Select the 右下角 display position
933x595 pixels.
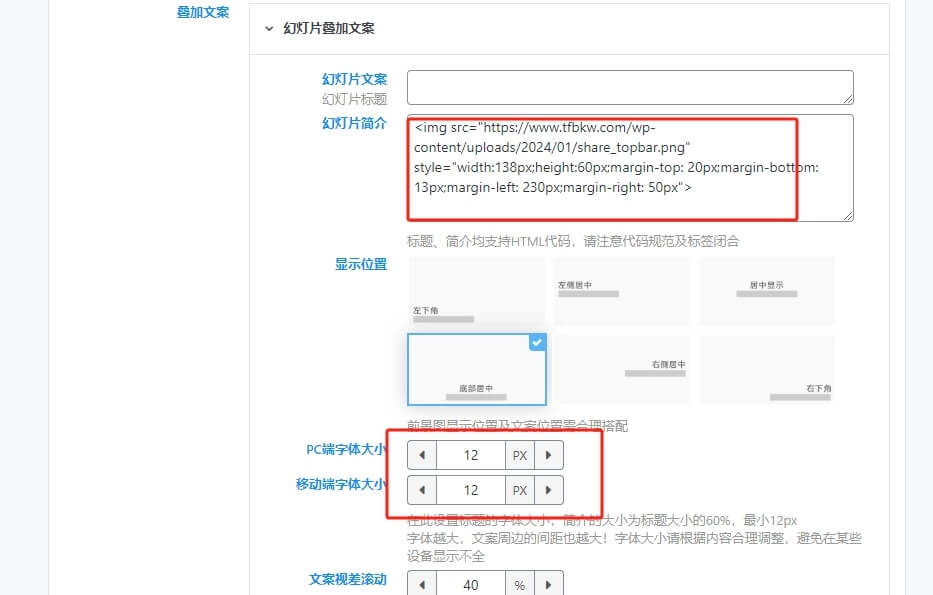766,368
